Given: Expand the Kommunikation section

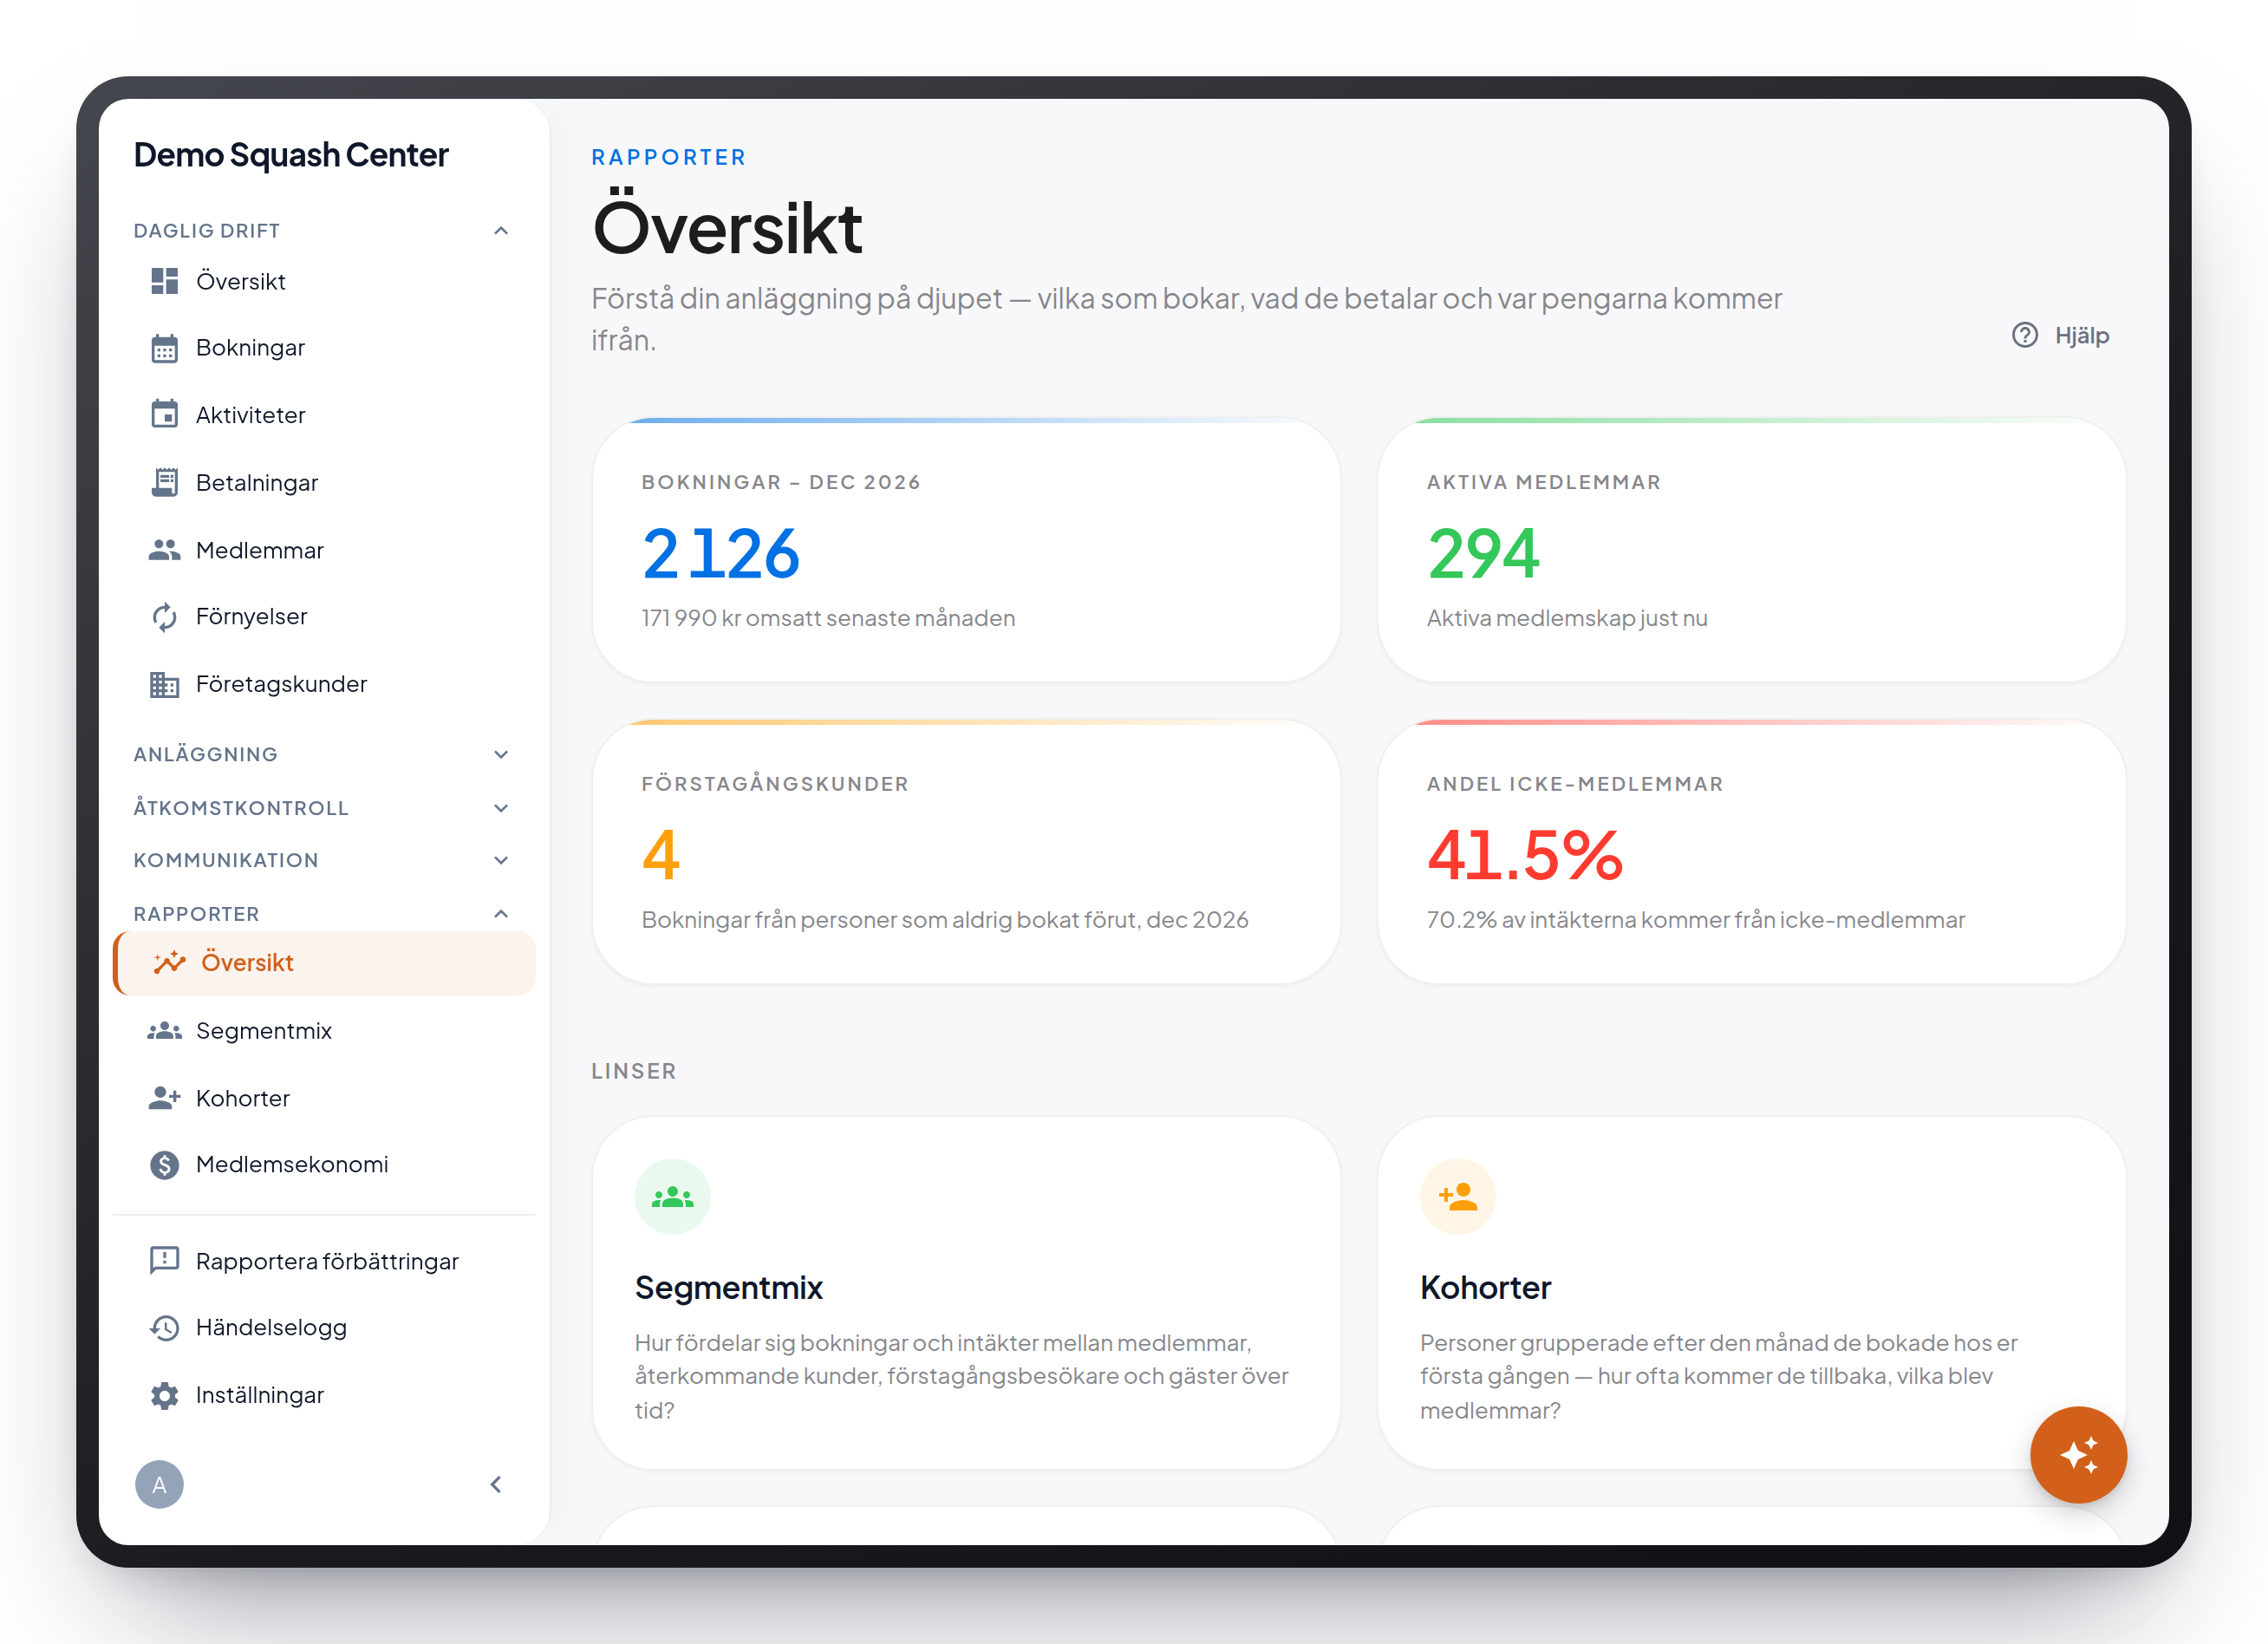Looking at the screenshot, I should point(501,860).
